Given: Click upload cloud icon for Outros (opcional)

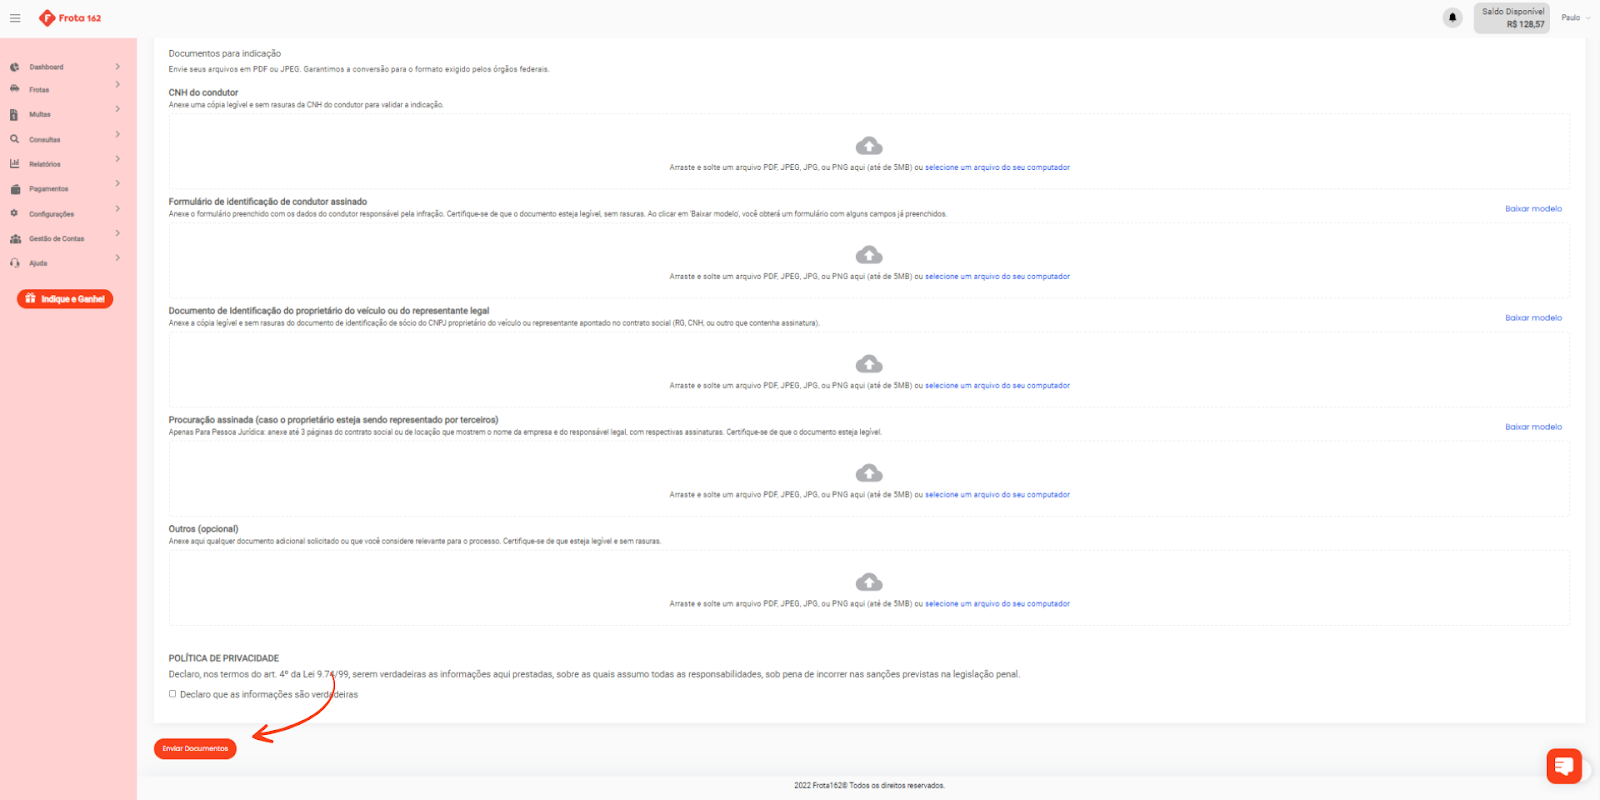Looking at the screenshot, I should tap(869, 582).
